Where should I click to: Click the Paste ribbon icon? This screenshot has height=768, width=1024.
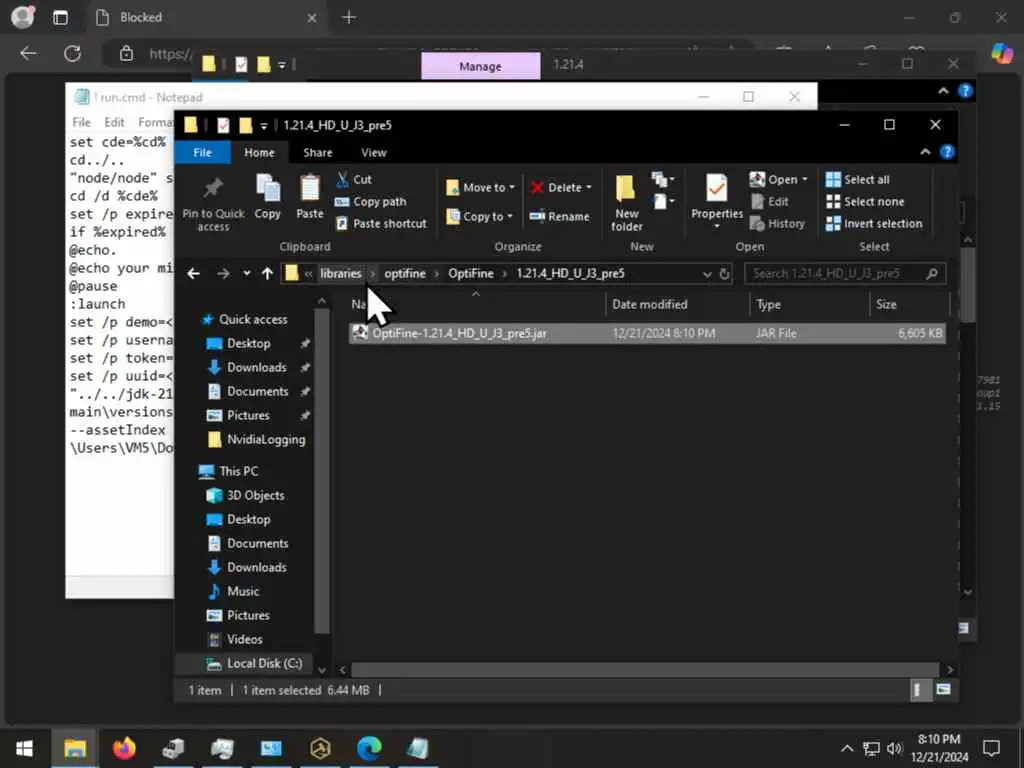[310, 197]
